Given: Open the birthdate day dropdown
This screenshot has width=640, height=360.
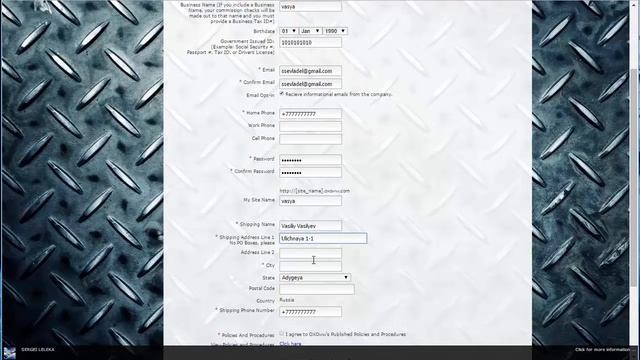Looking at the screenshot, I should click(x=288, y=31).
